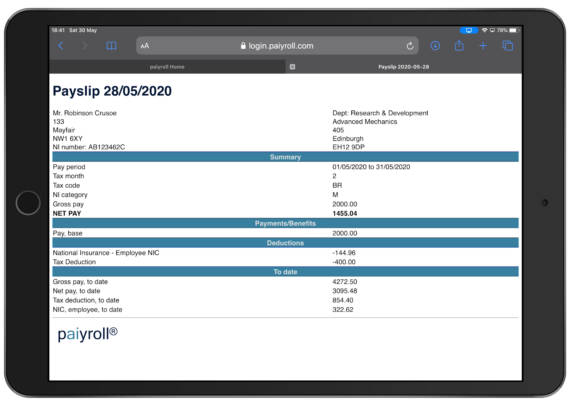Click the Tax code value BR
569x400 pixels.
(x=337, y=185)
